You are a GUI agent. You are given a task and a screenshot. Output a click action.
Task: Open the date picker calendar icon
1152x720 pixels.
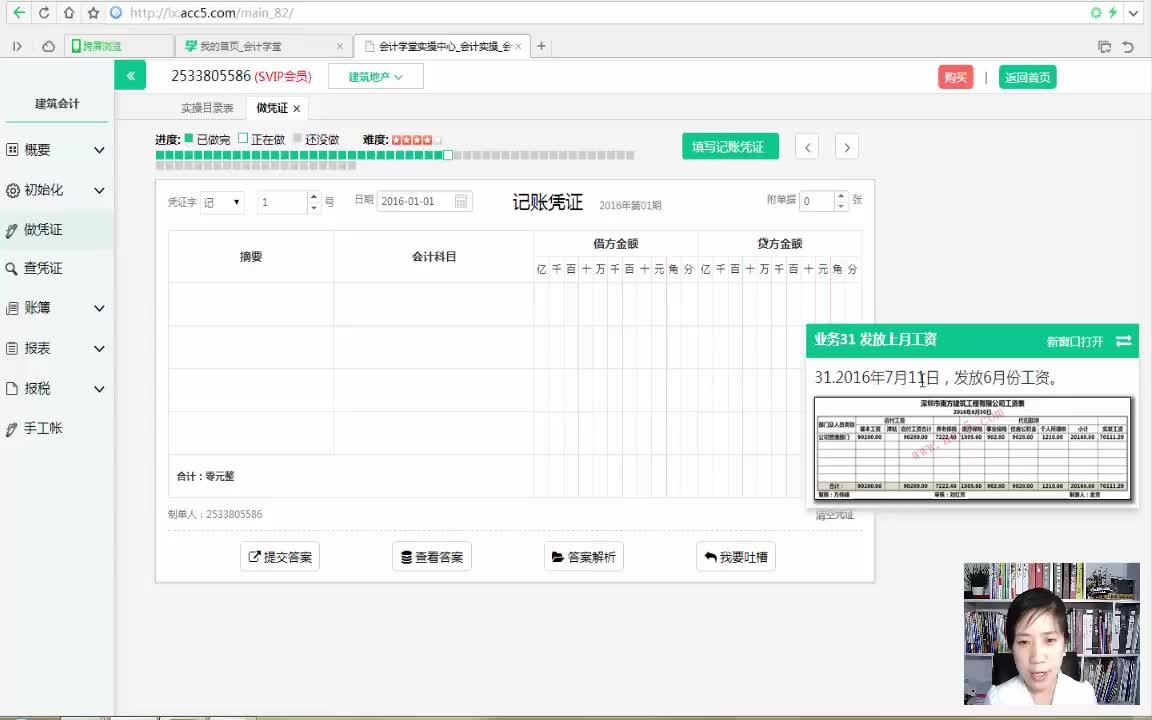coord(460,200)
